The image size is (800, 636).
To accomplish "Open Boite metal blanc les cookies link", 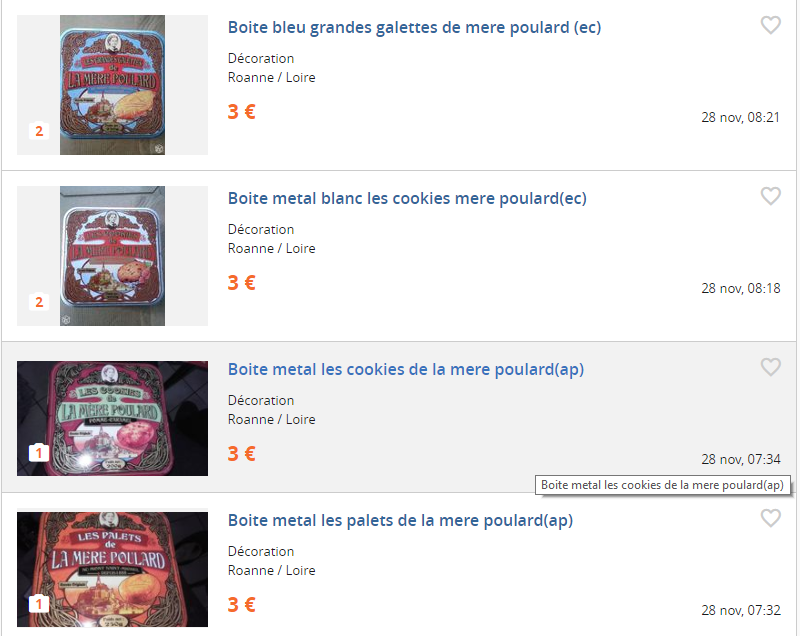I will pyautogui.click(x=407, y=198).
